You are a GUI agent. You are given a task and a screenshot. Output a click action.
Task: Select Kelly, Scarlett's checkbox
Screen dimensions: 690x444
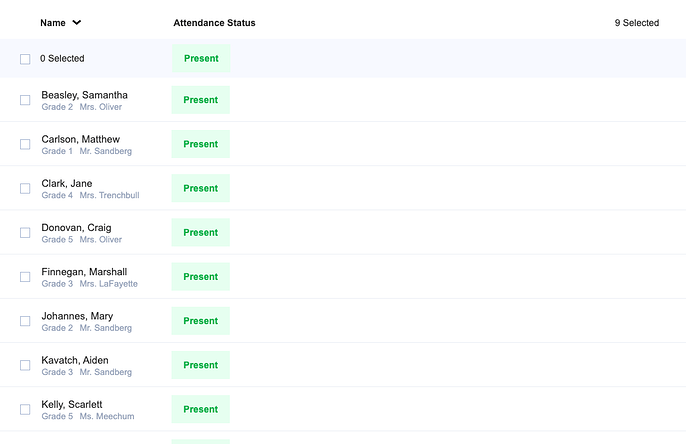click(x=25, y=409)
